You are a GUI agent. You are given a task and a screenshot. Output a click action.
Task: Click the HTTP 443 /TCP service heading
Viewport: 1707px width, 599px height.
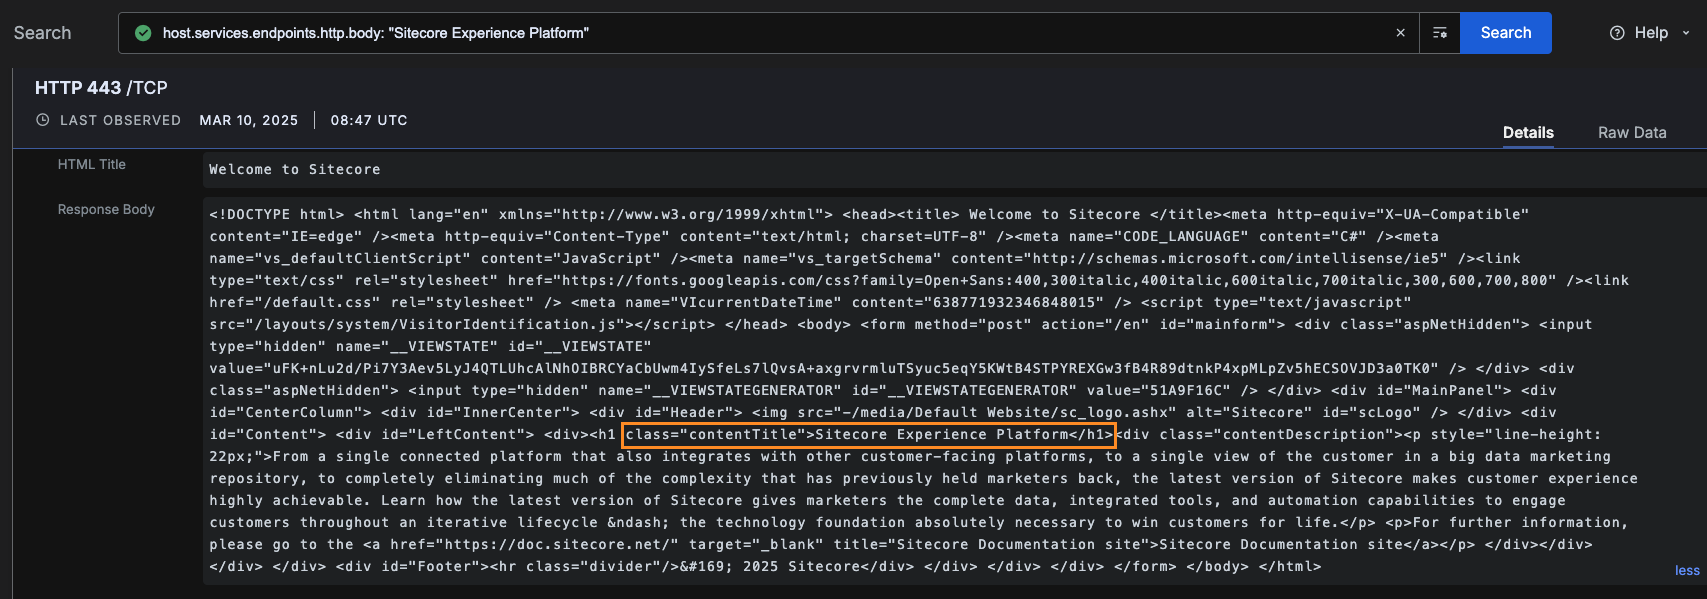click(x=101, y=88)
